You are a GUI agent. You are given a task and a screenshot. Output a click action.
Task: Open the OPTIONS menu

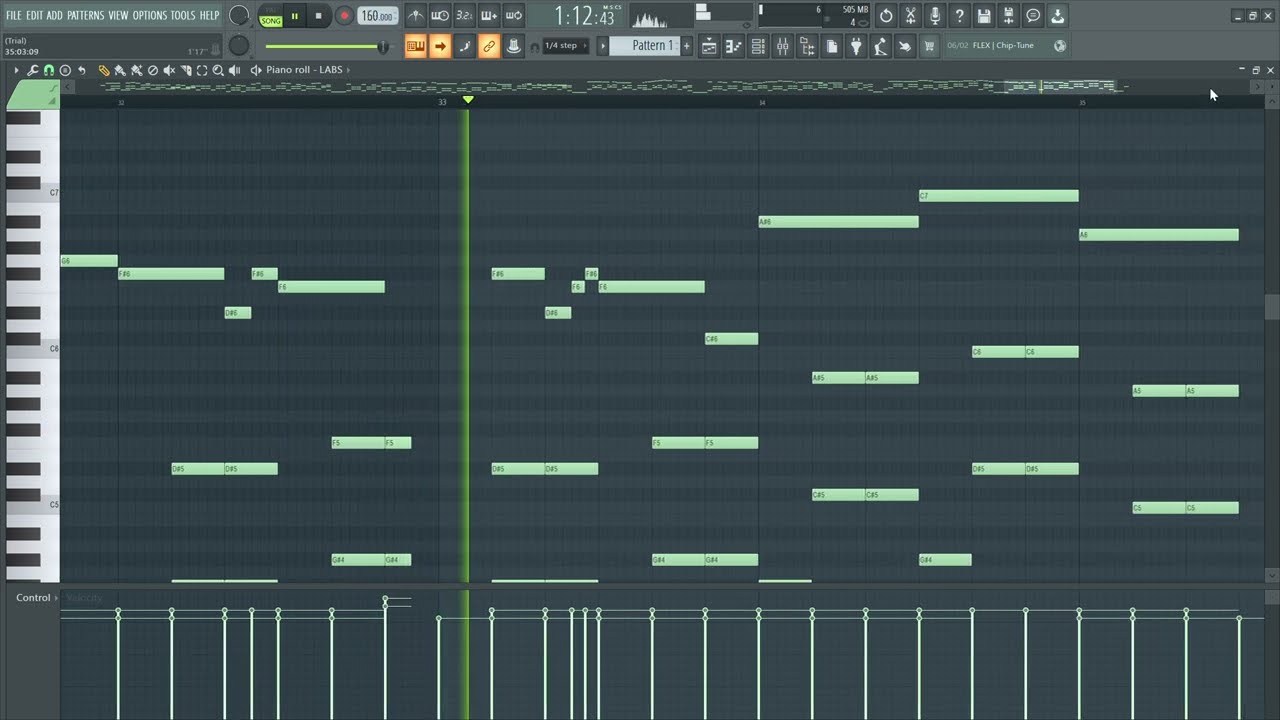tap(149, 15)
